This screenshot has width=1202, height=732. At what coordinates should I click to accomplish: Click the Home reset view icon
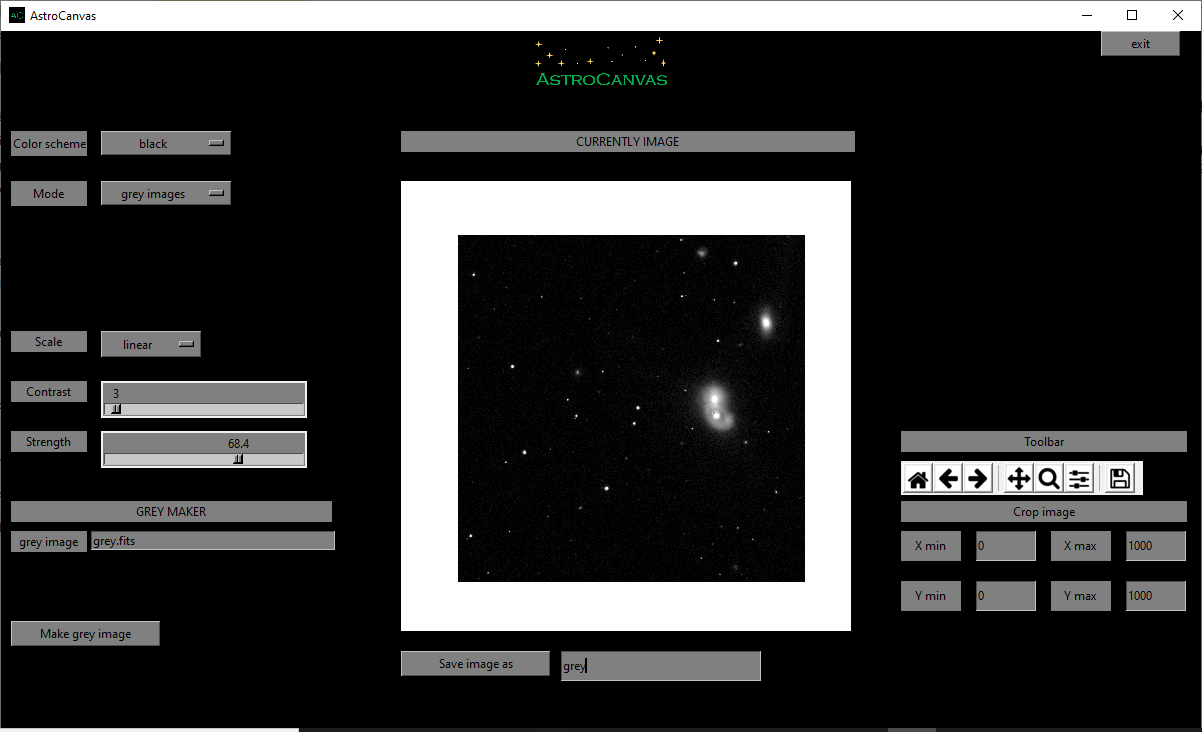918,479
